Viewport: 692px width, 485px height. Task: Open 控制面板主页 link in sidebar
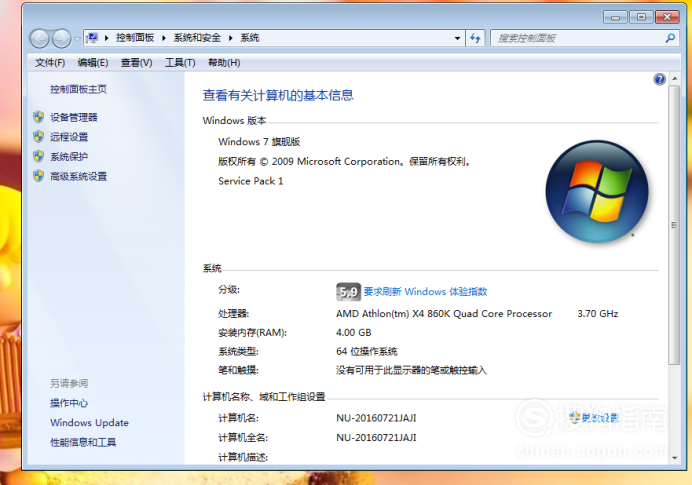(78, 89)
